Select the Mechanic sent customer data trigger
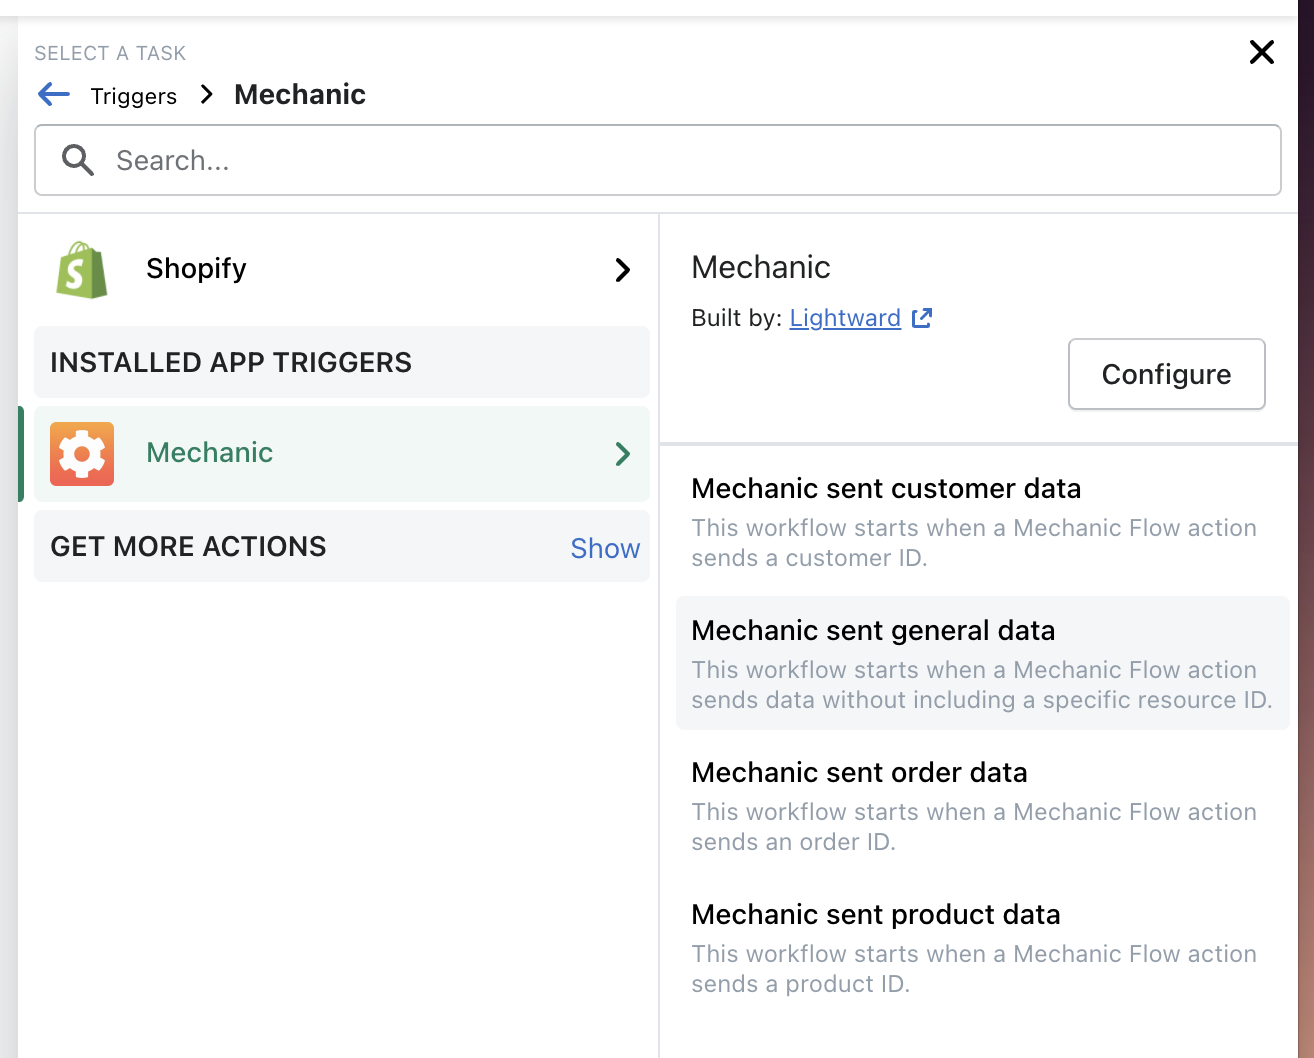This screenshot has height=1058, width=1314. [x=885, y=488]
